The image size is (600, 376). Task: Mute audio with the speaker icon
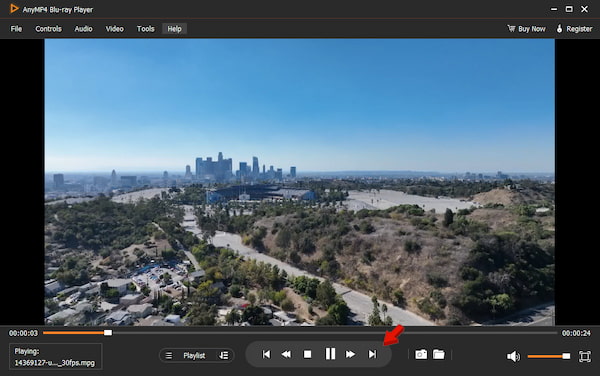513,356
